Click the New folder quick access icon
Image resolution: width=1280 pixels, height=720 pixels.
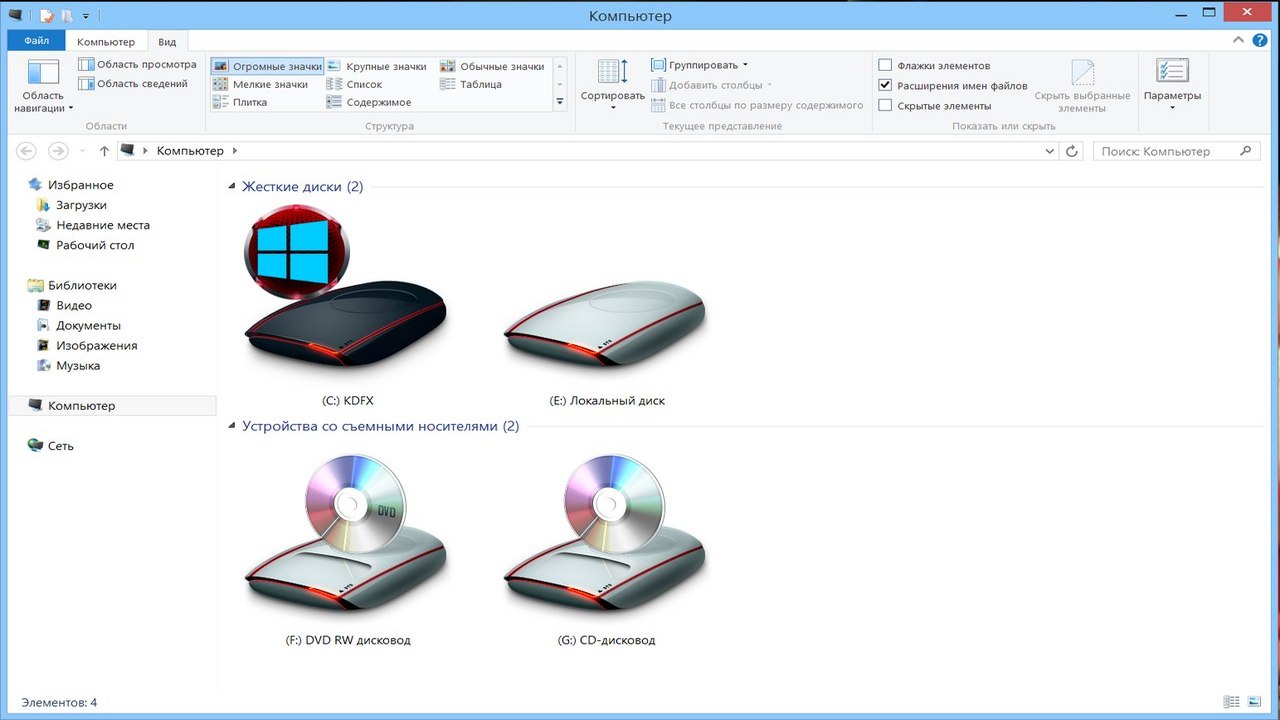[x=66, y=16]
